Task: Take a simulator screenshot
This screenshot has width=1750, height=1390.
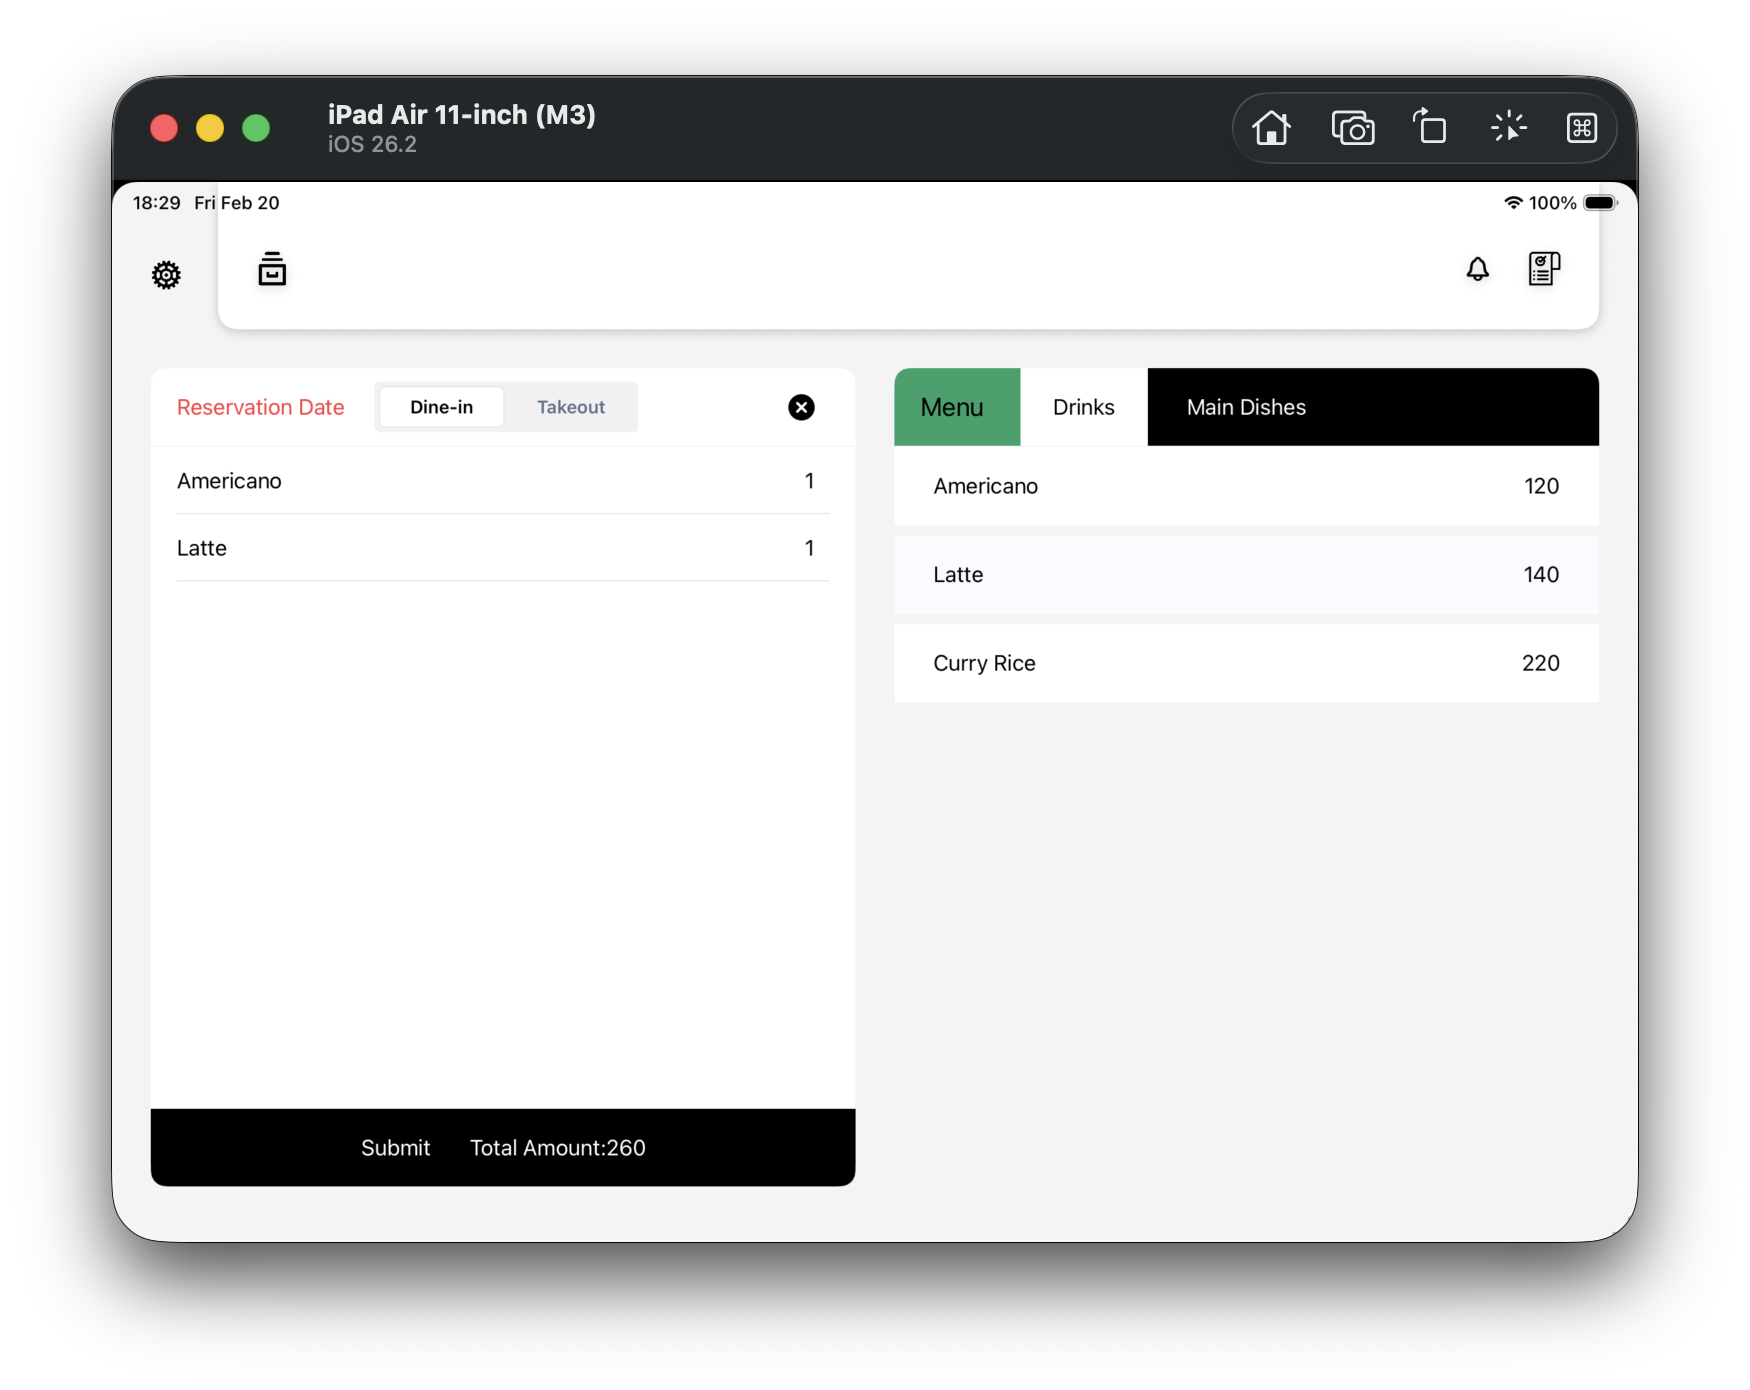Action: click(x=1352, y=128)
